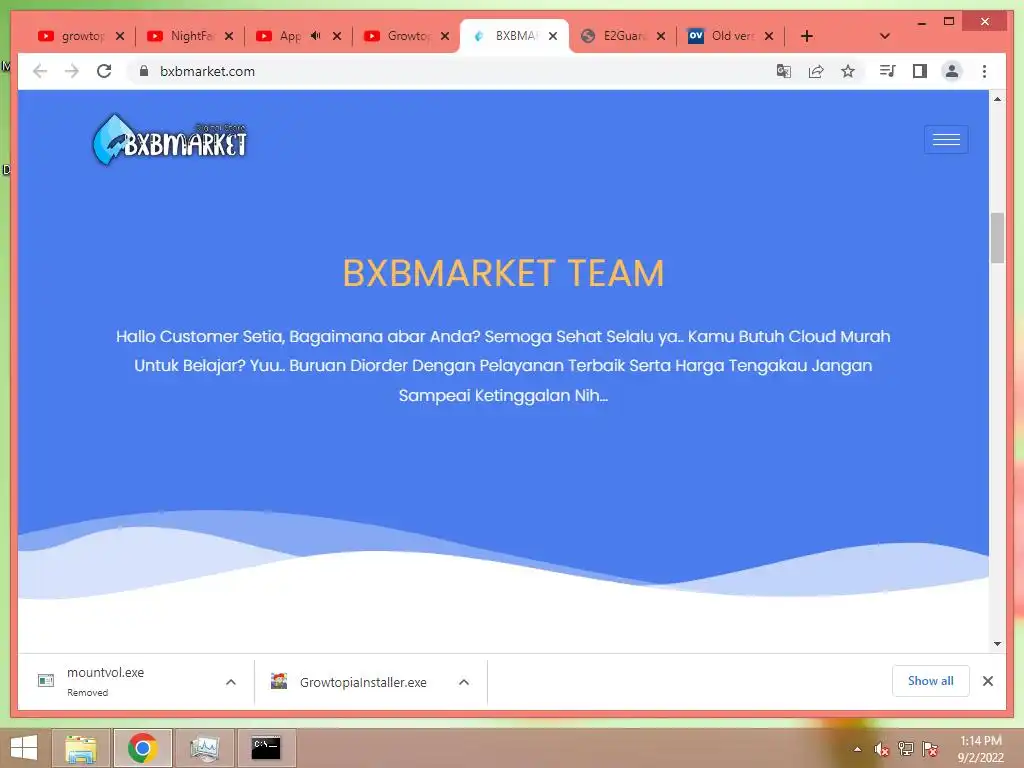Close the downloads bar
The image size is (1024, 768).
(x=988, y=681)
